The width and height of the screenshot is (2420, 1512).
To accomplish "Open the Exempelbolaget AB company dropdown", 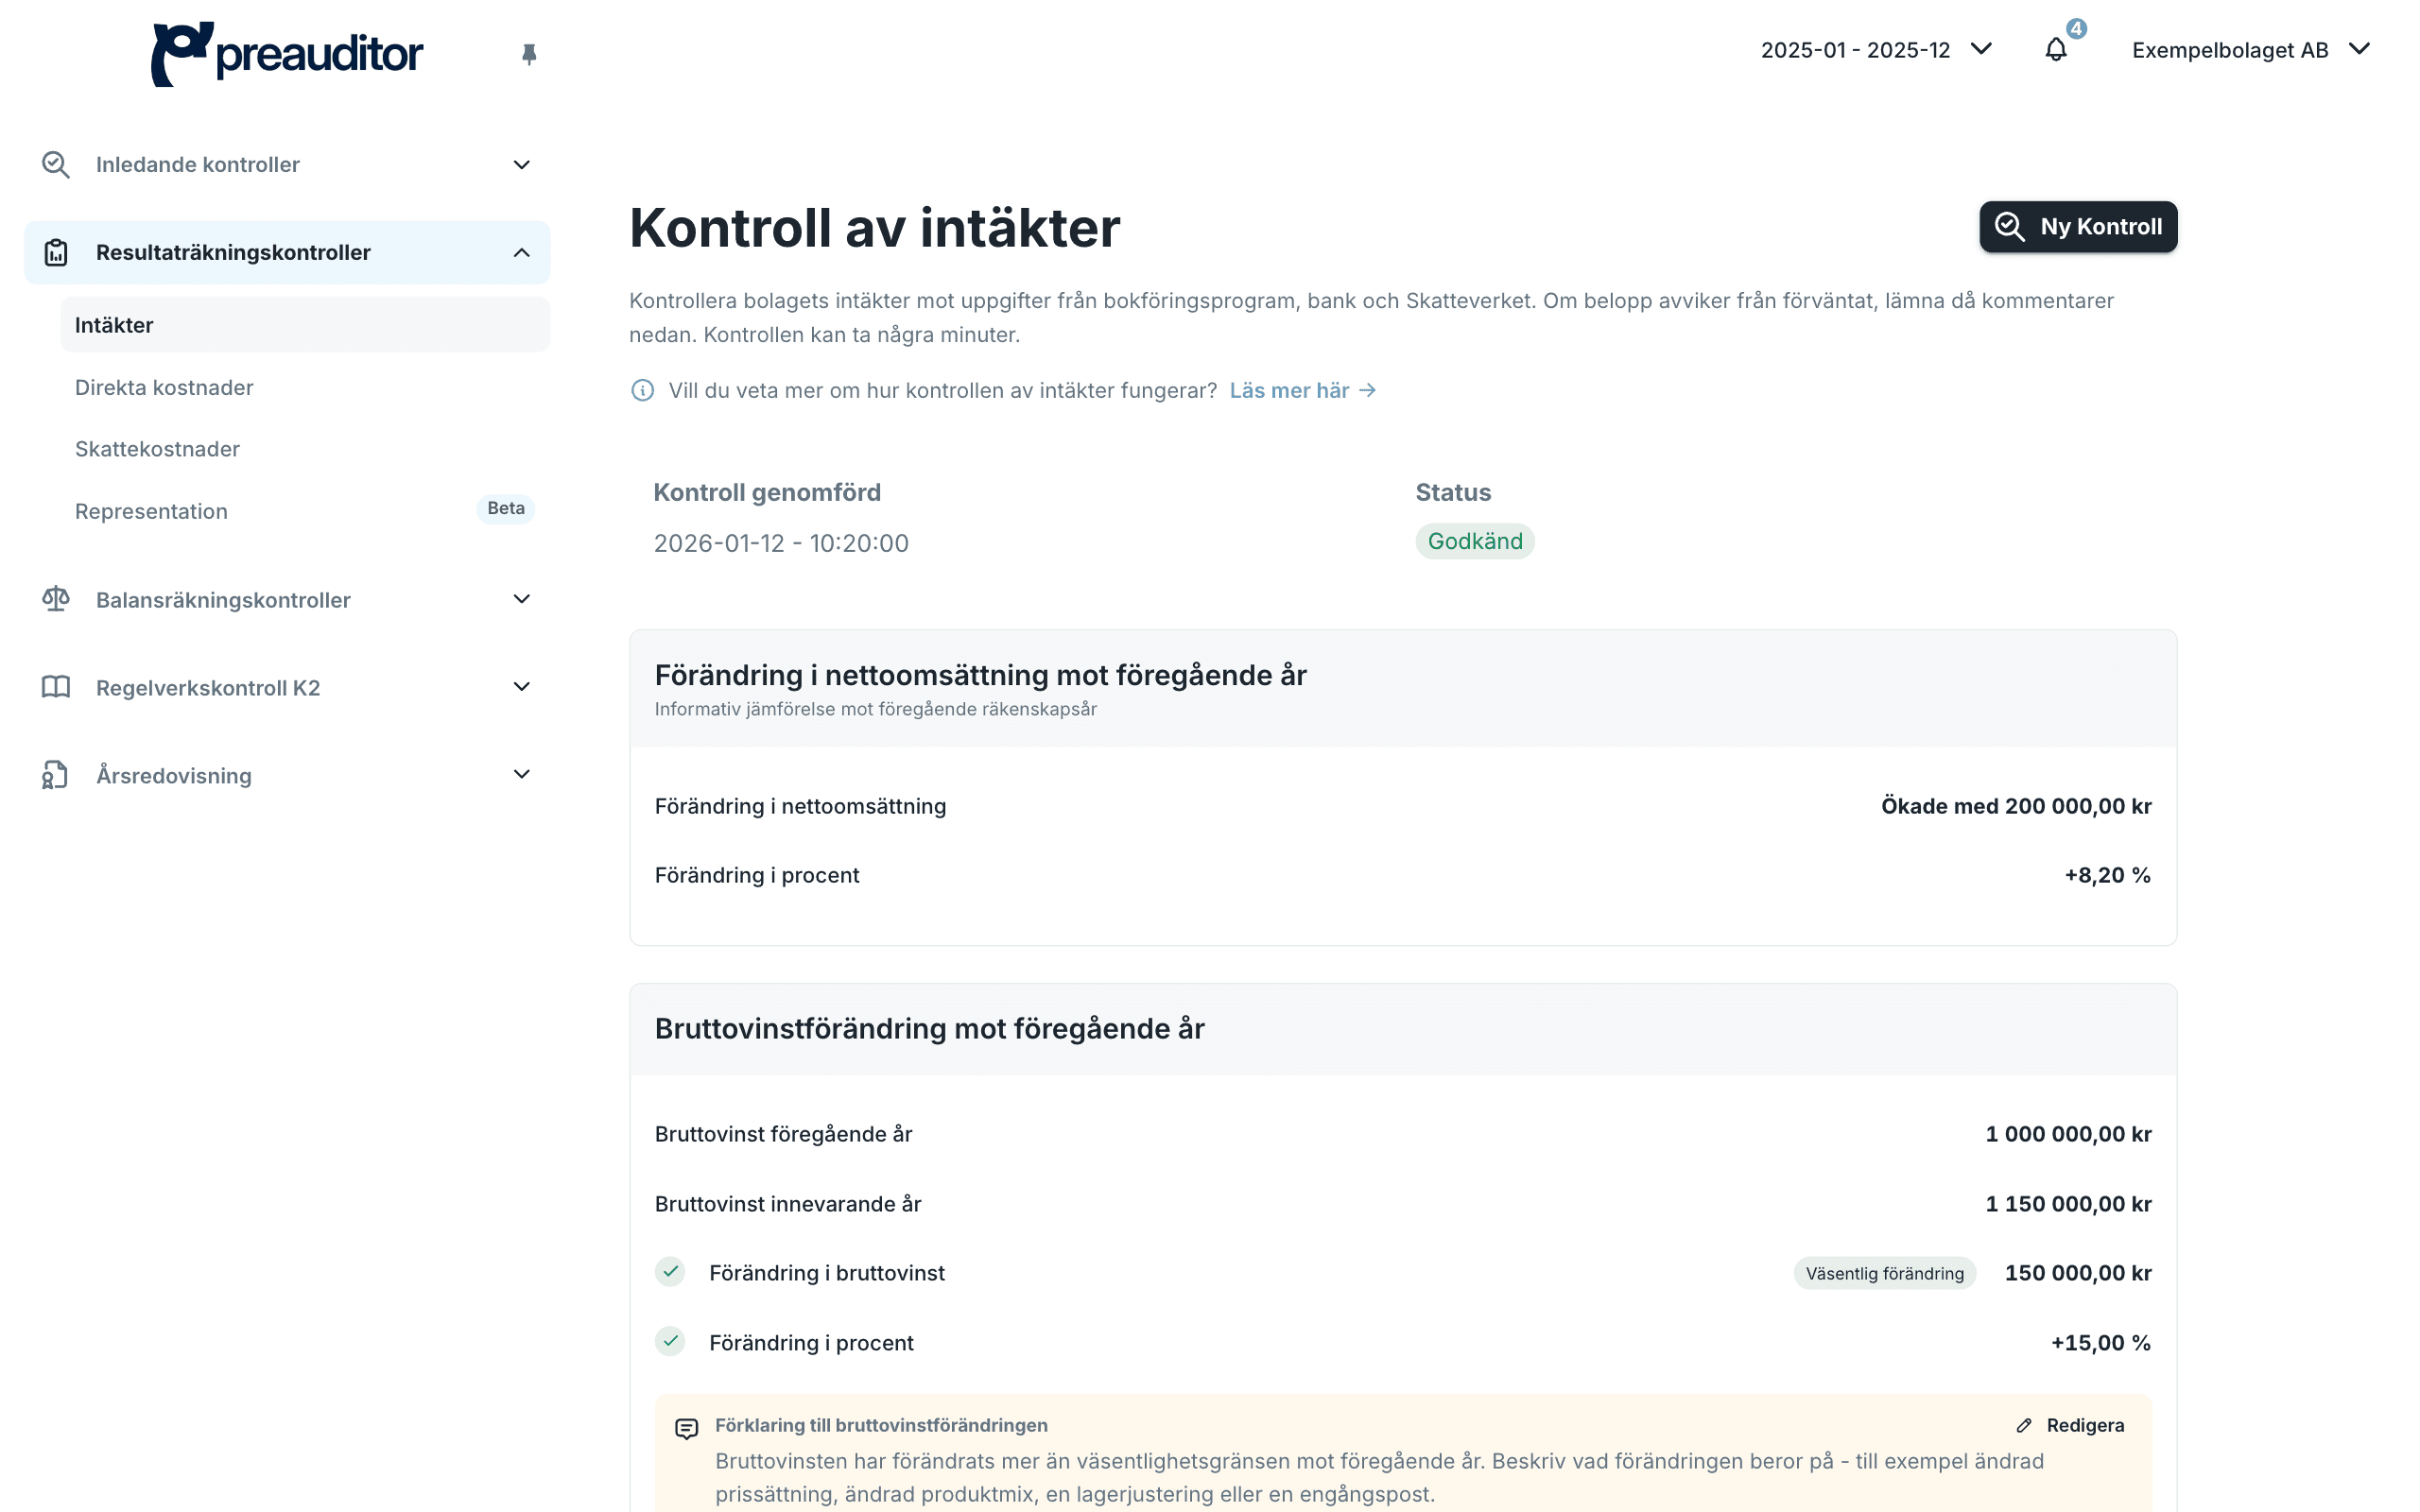I will click(x=2250, y=50).
